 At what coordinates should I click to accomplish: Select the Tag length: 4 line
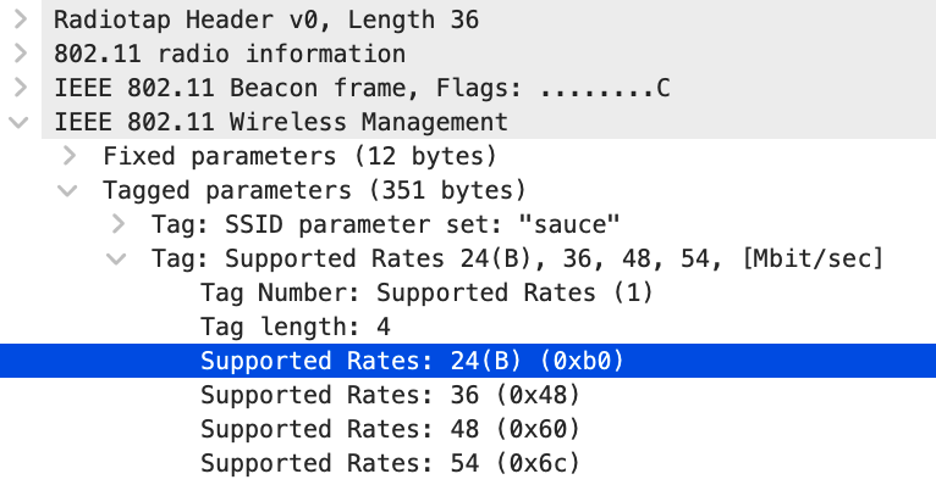click(295, 326)
